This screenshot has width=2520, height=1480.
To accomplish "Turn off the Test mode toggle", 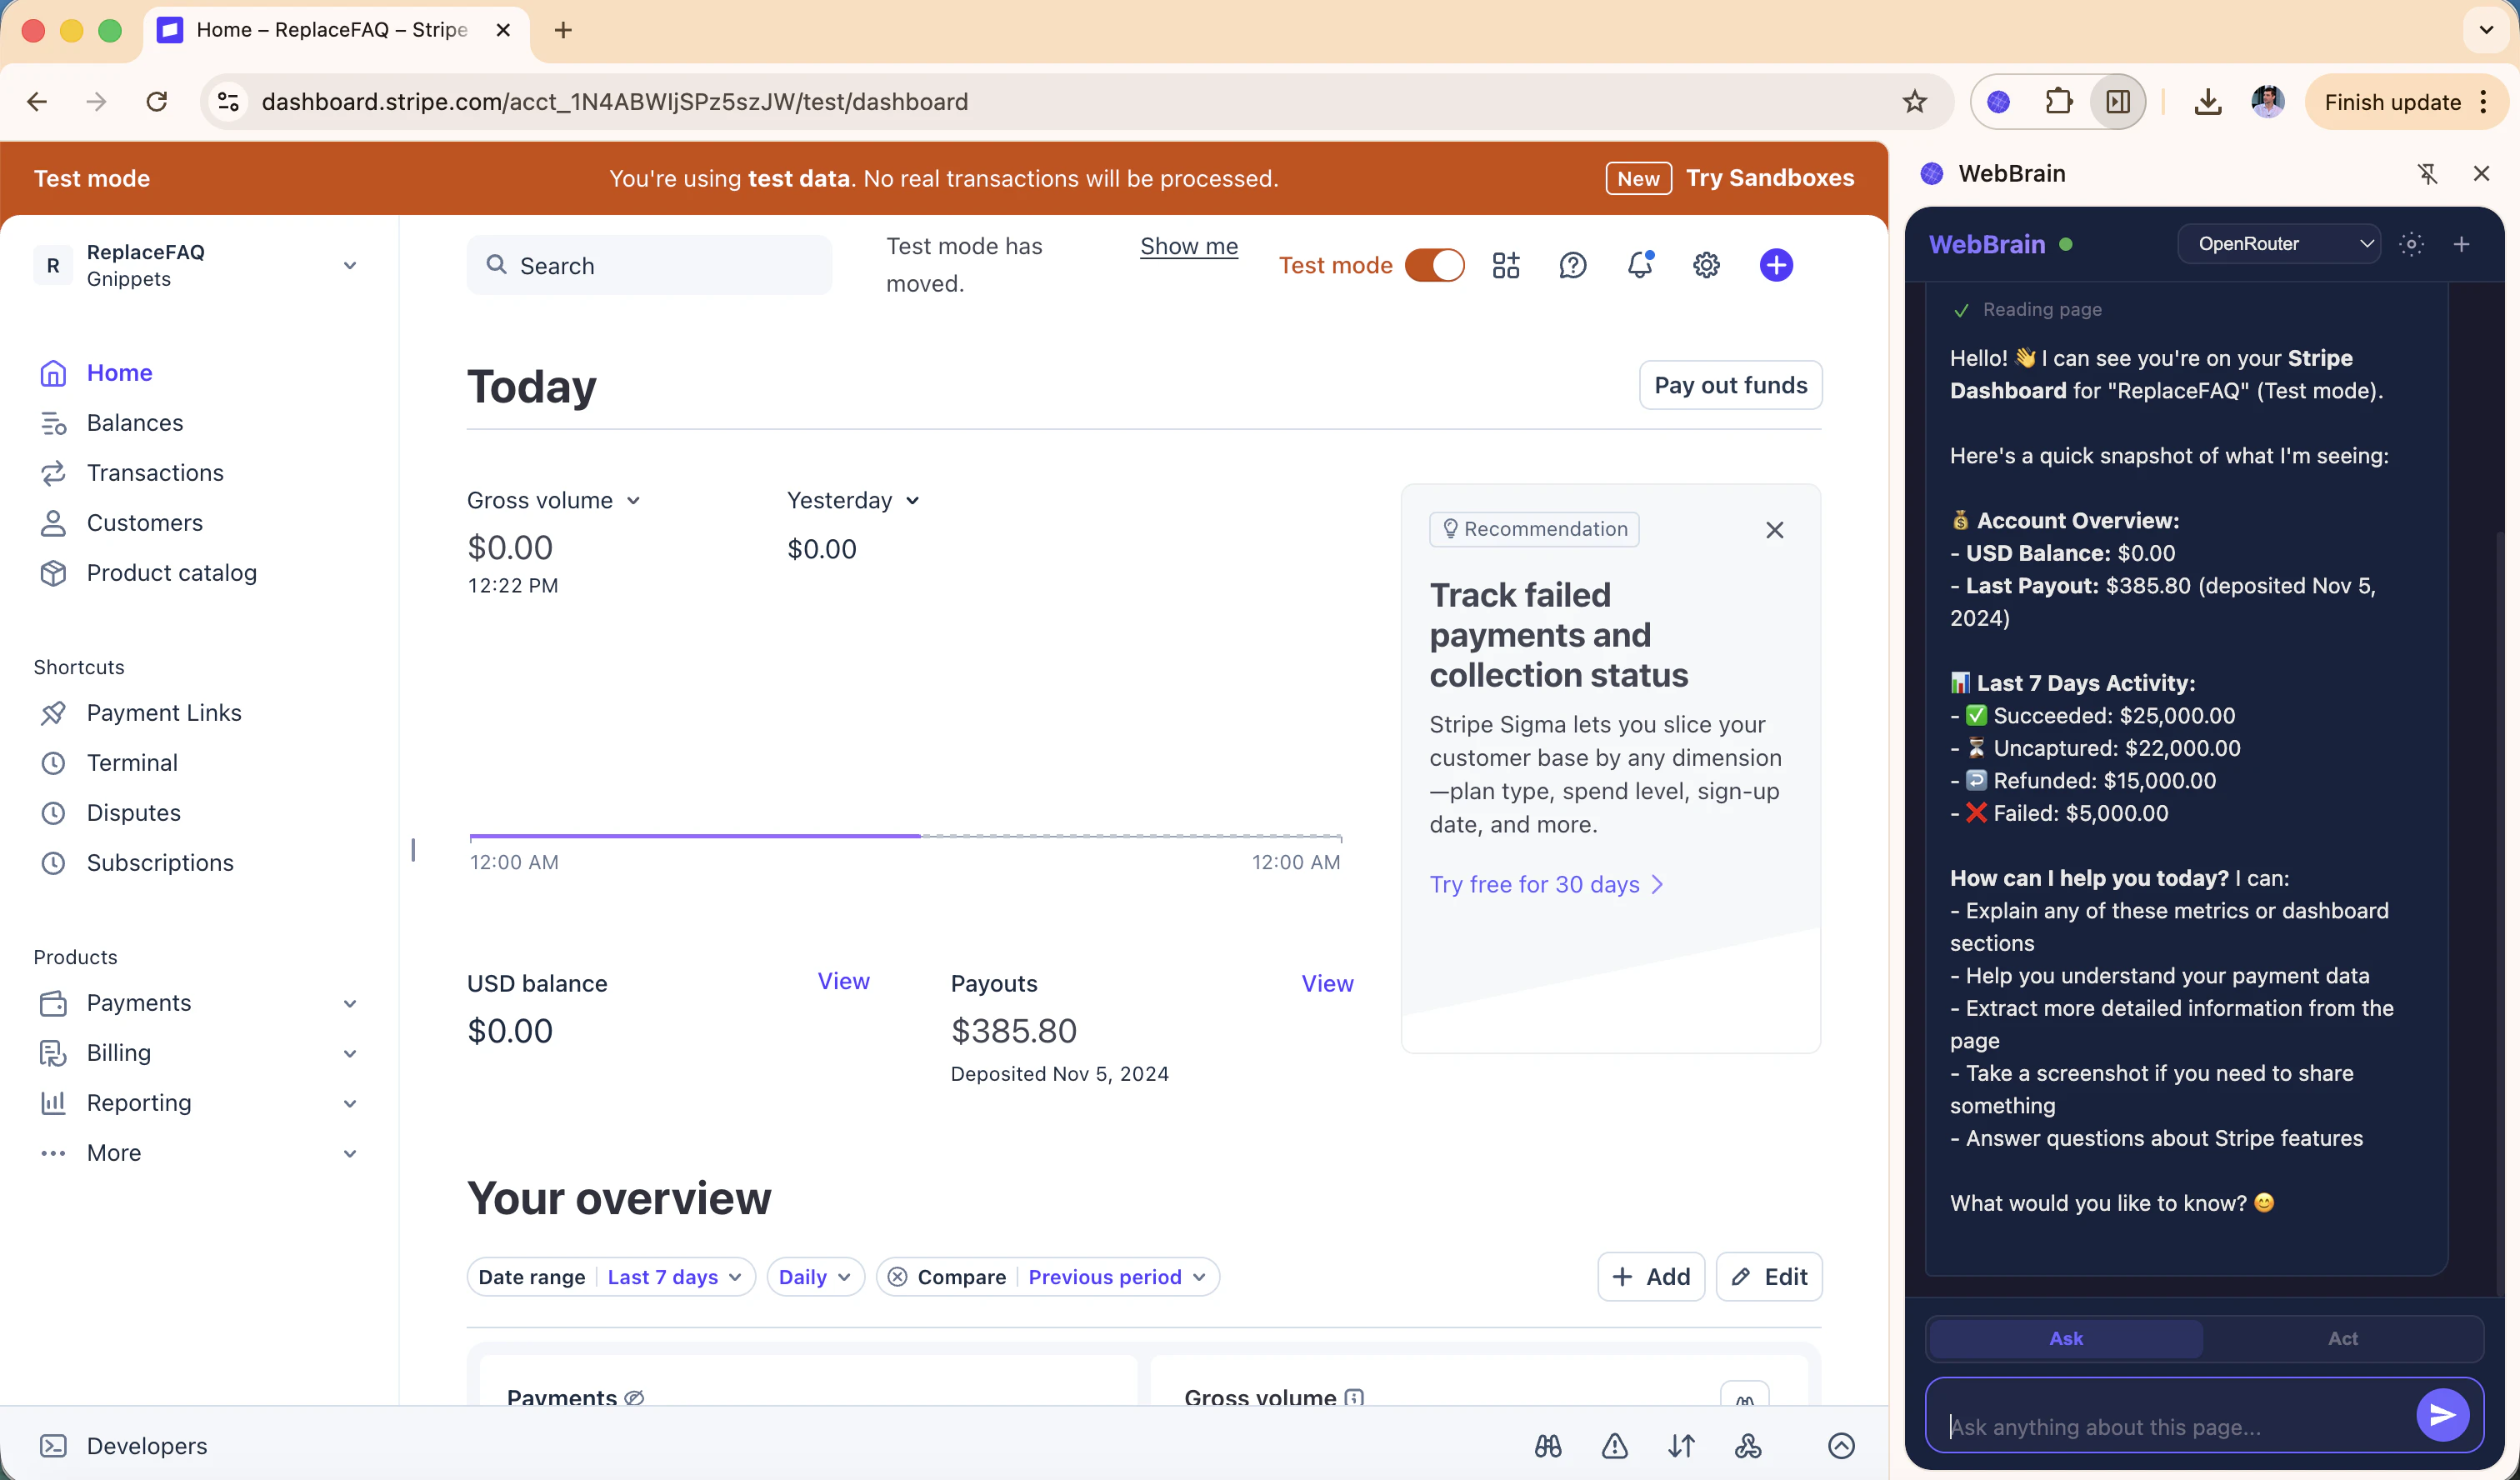I will click(x=1434, y=265).
